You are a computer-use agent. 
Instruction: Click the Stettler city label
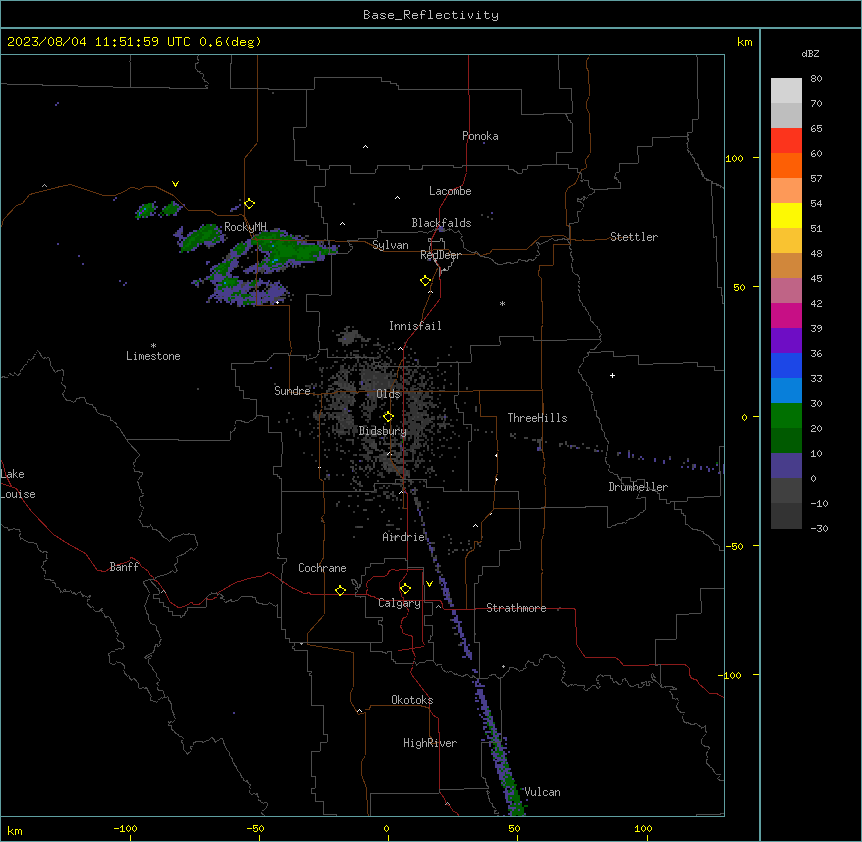[x=634, y=237]
